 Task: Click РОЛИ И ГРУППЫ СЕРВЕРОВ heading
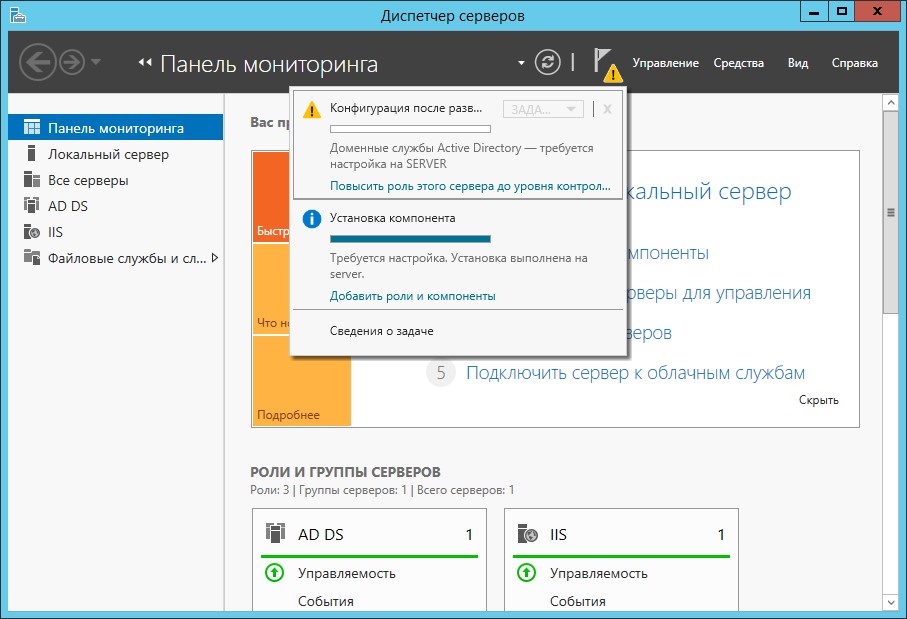[x=345, y=472]
